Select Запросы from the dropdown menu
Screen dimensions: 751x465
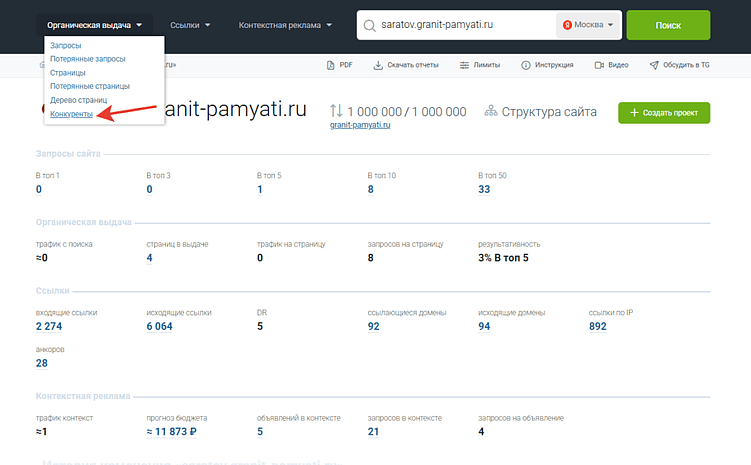click(x=66, y=45)
